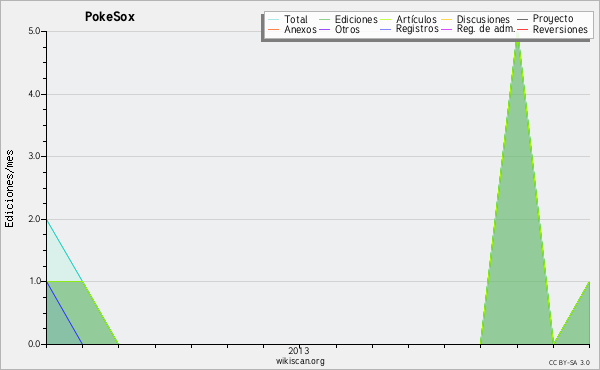Click the 2013 x-axis label

pyautogui.click(x=299, y=350)
